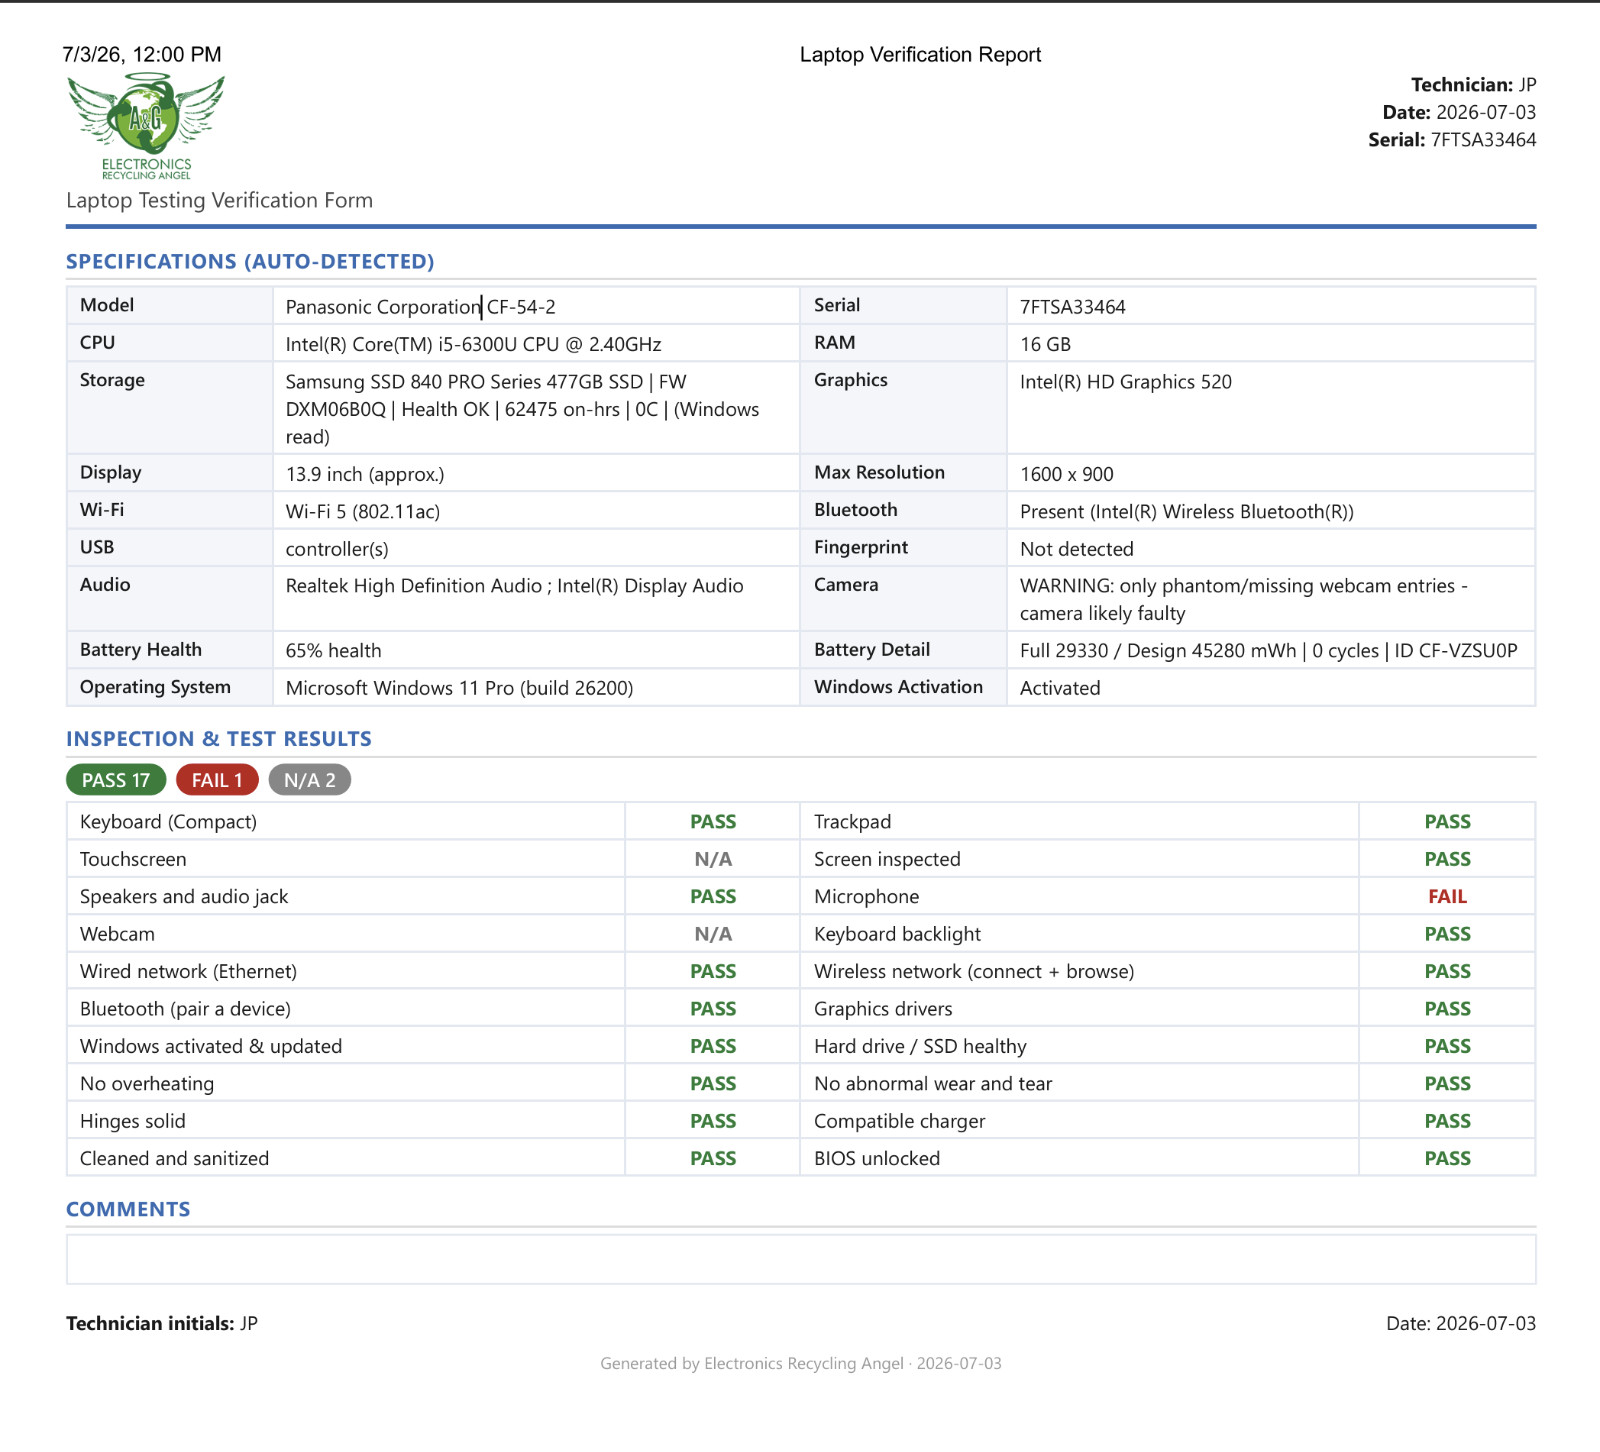Click the A&G Electronics Recycling Angel logo

coord(146,126)
